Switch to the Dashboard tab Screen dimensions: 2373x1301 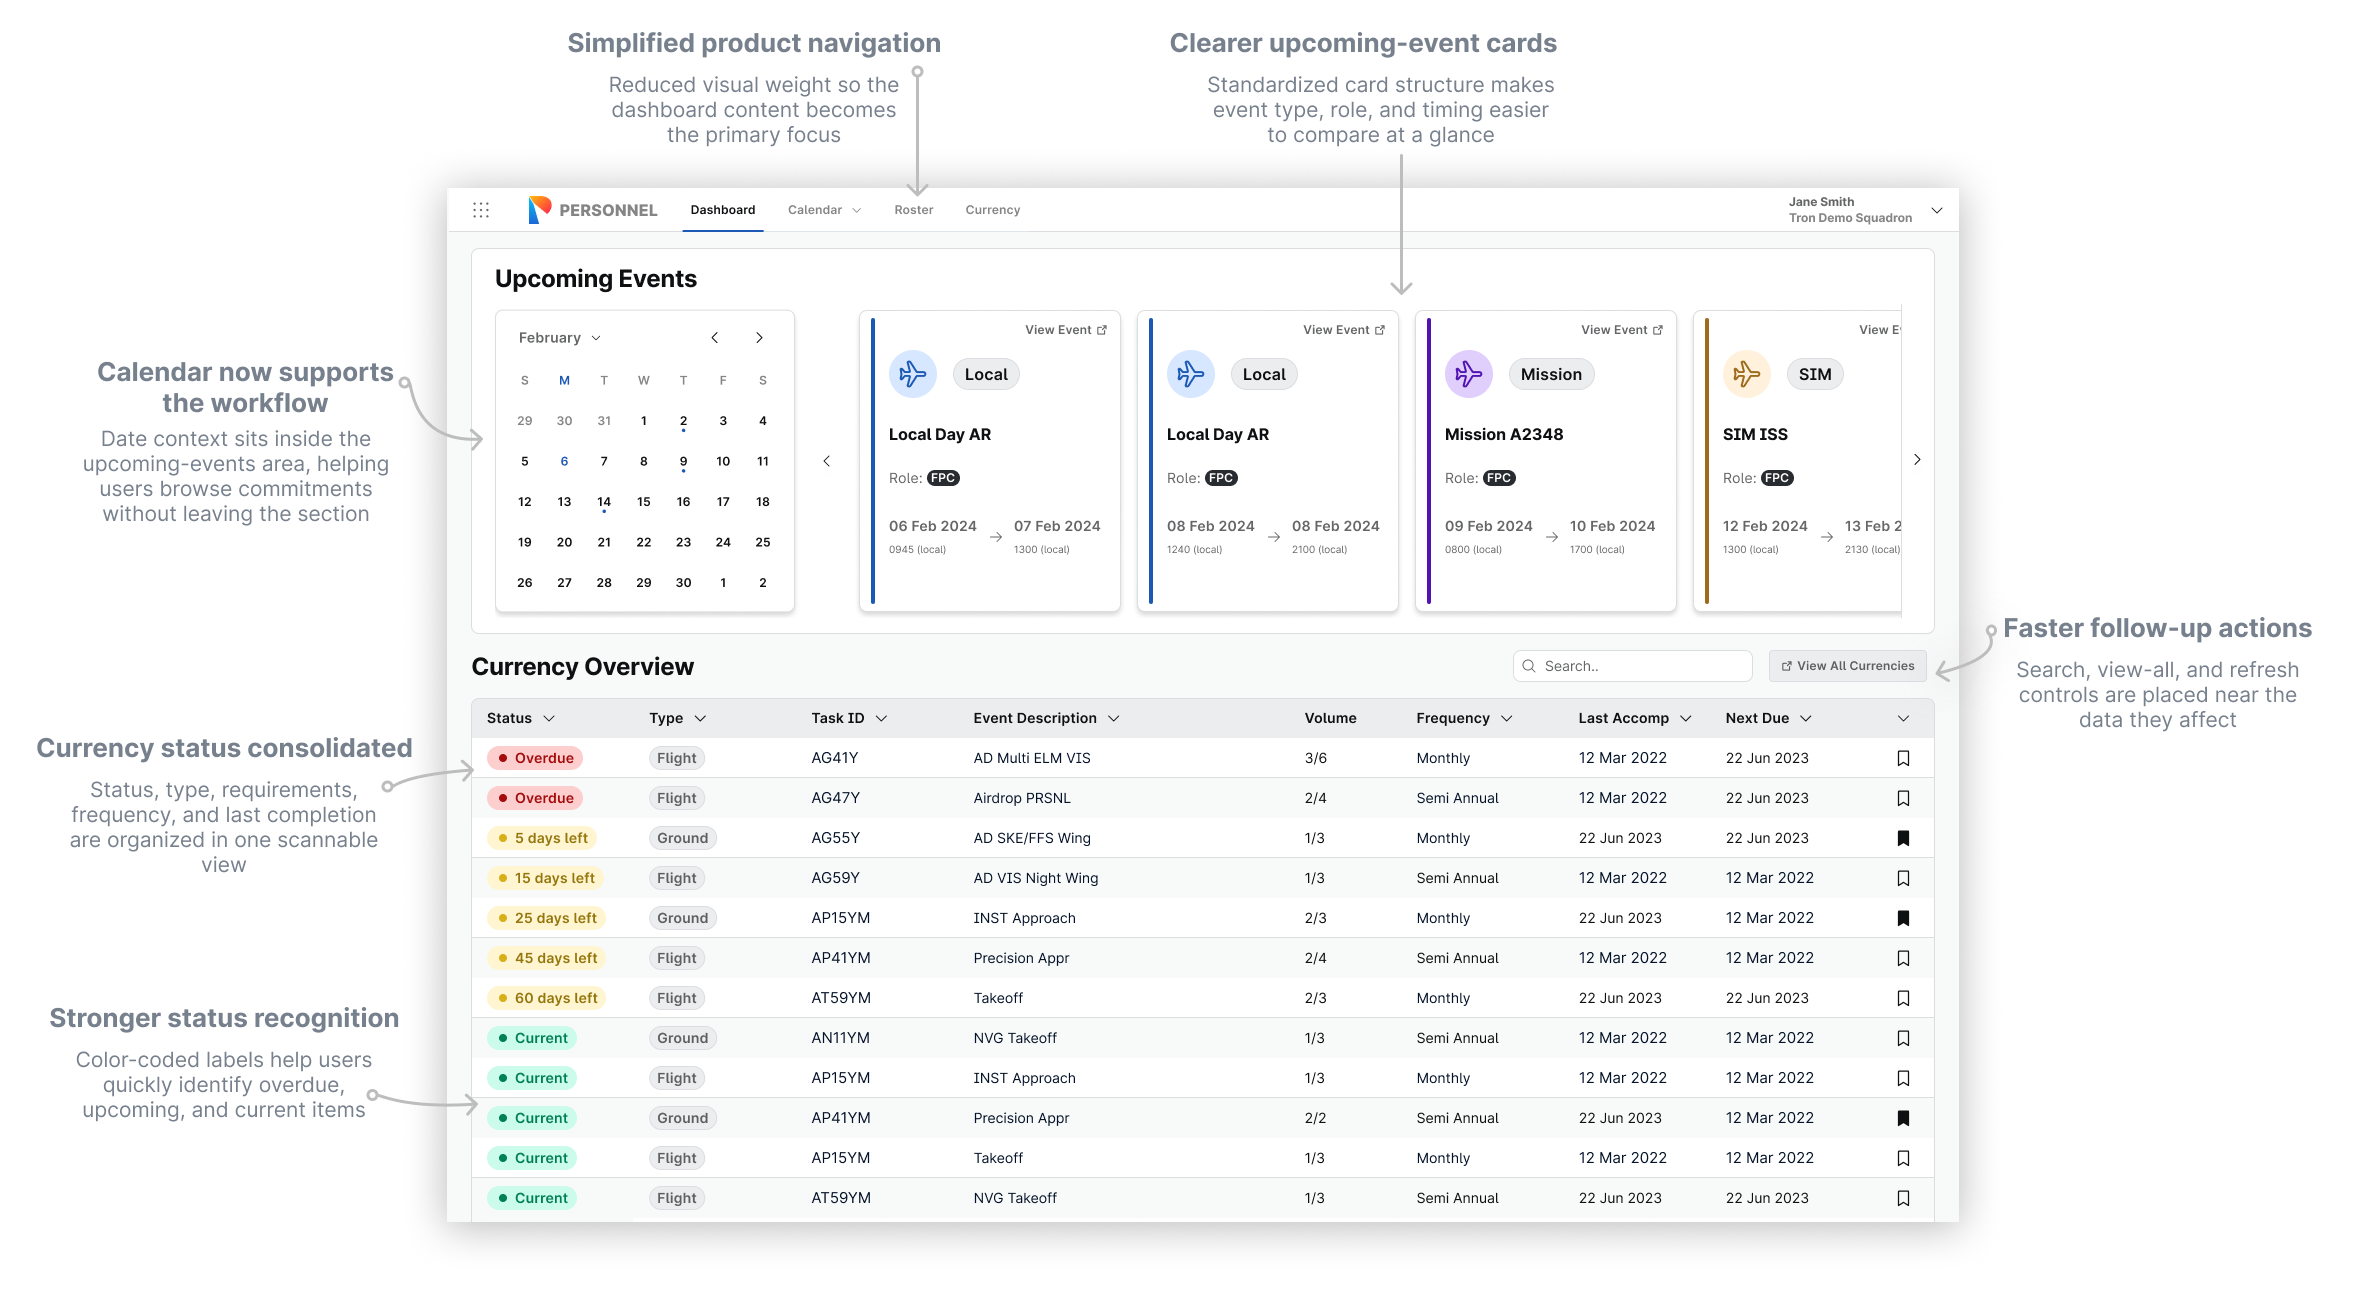[x=722, y=210]
